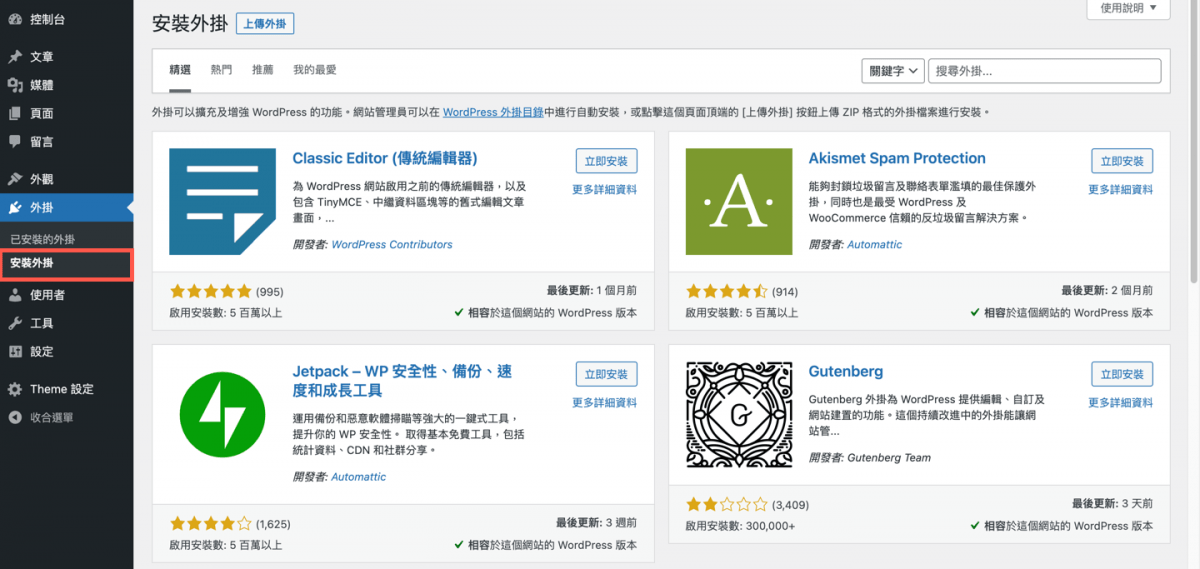Click the pages icon beside 頁面
This screenshot has width=1200, height=569.
(15, 113)
